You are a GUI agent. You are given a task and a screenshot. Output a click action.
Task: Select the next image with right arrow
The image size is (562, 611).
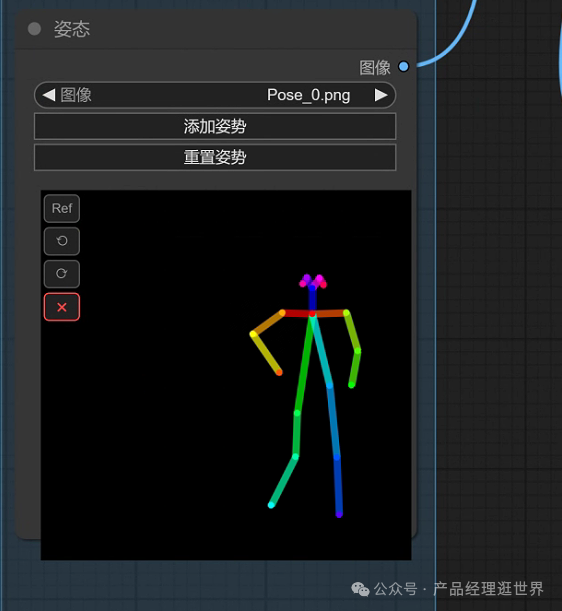[381, 95]
